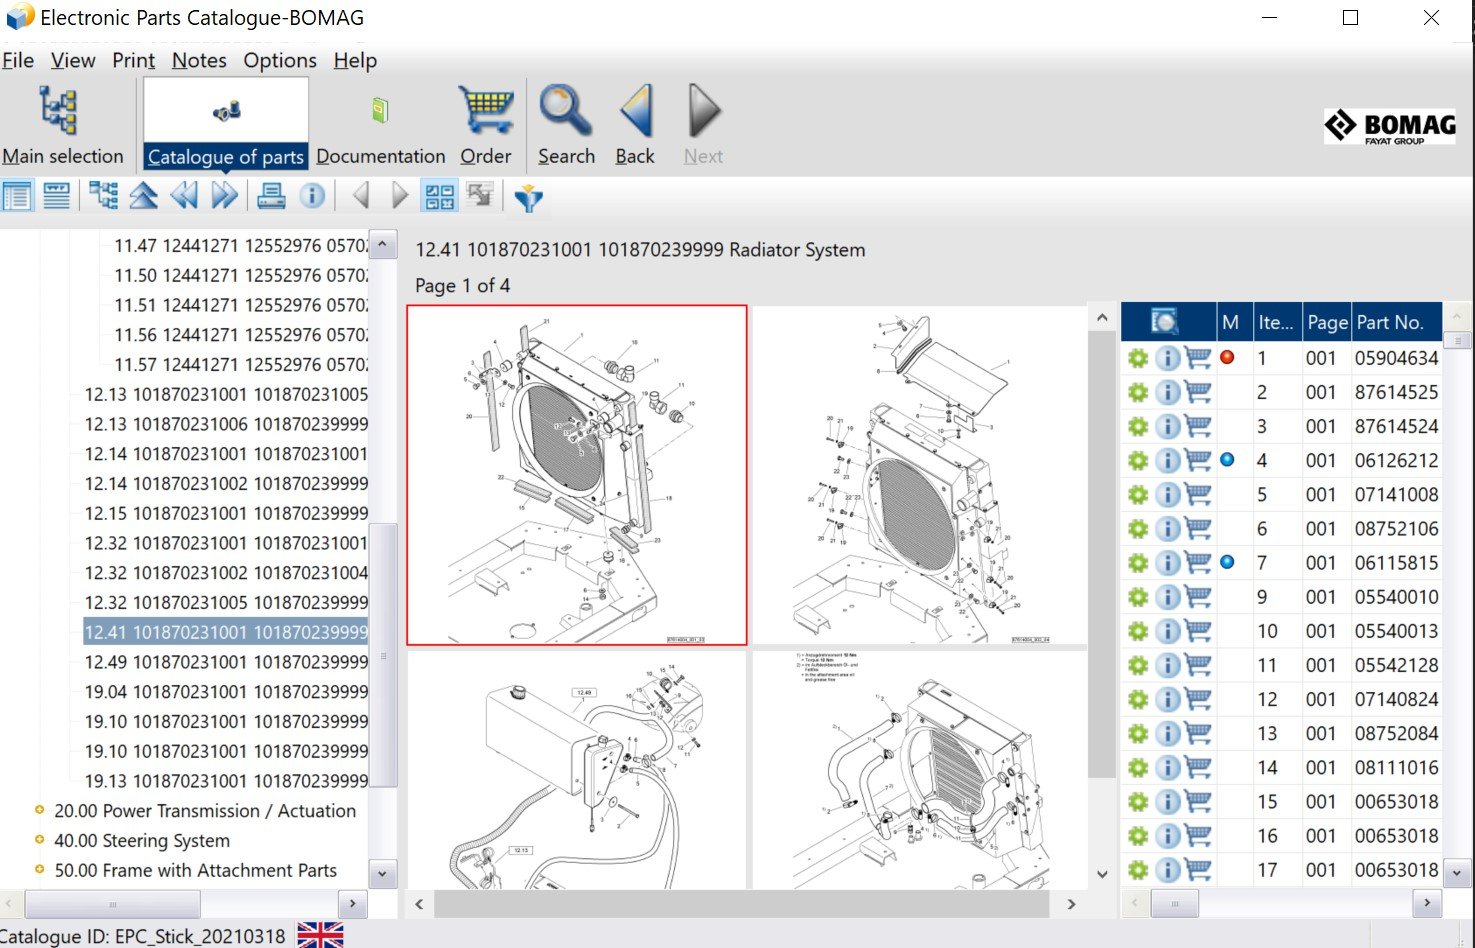Expand 20.00 Power Transmission / Actuation node

40,811
